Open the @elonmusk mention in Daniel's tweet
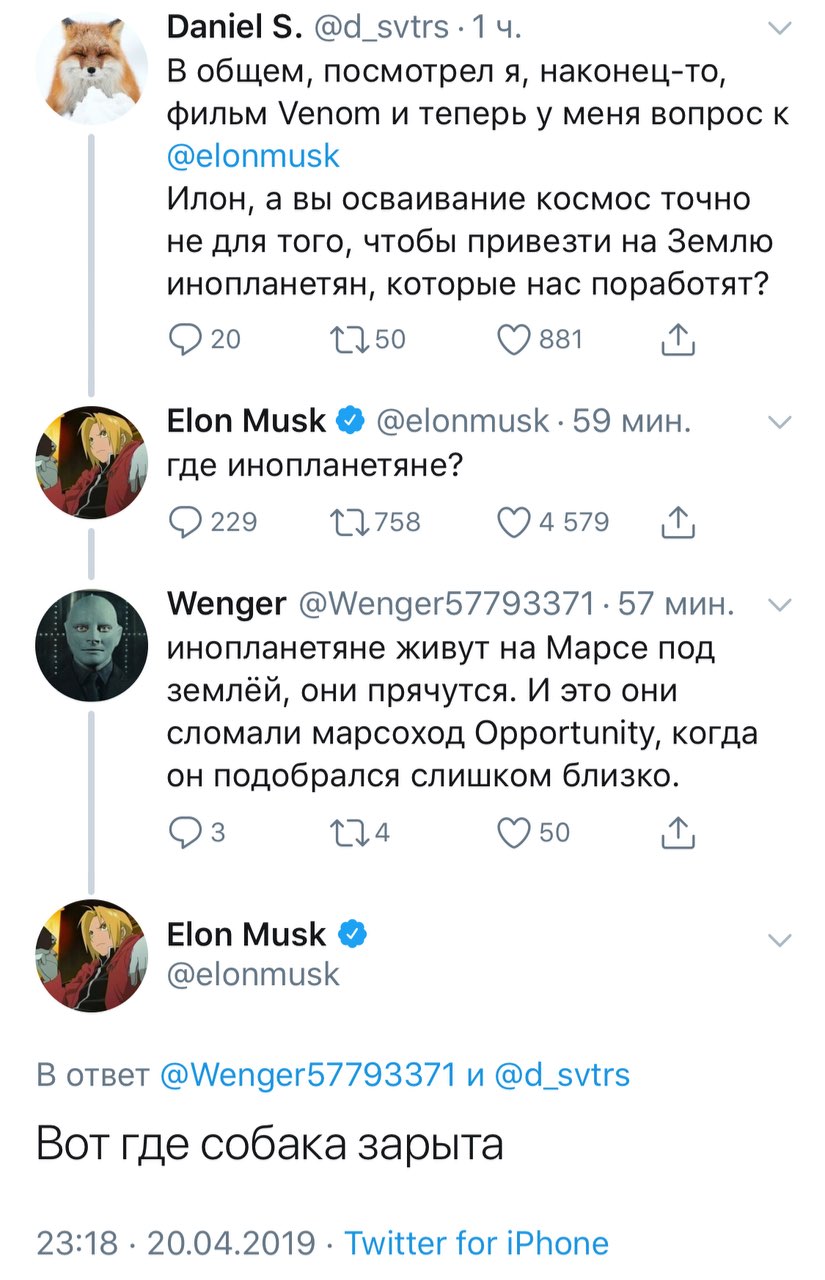 [x=253, y=156]
